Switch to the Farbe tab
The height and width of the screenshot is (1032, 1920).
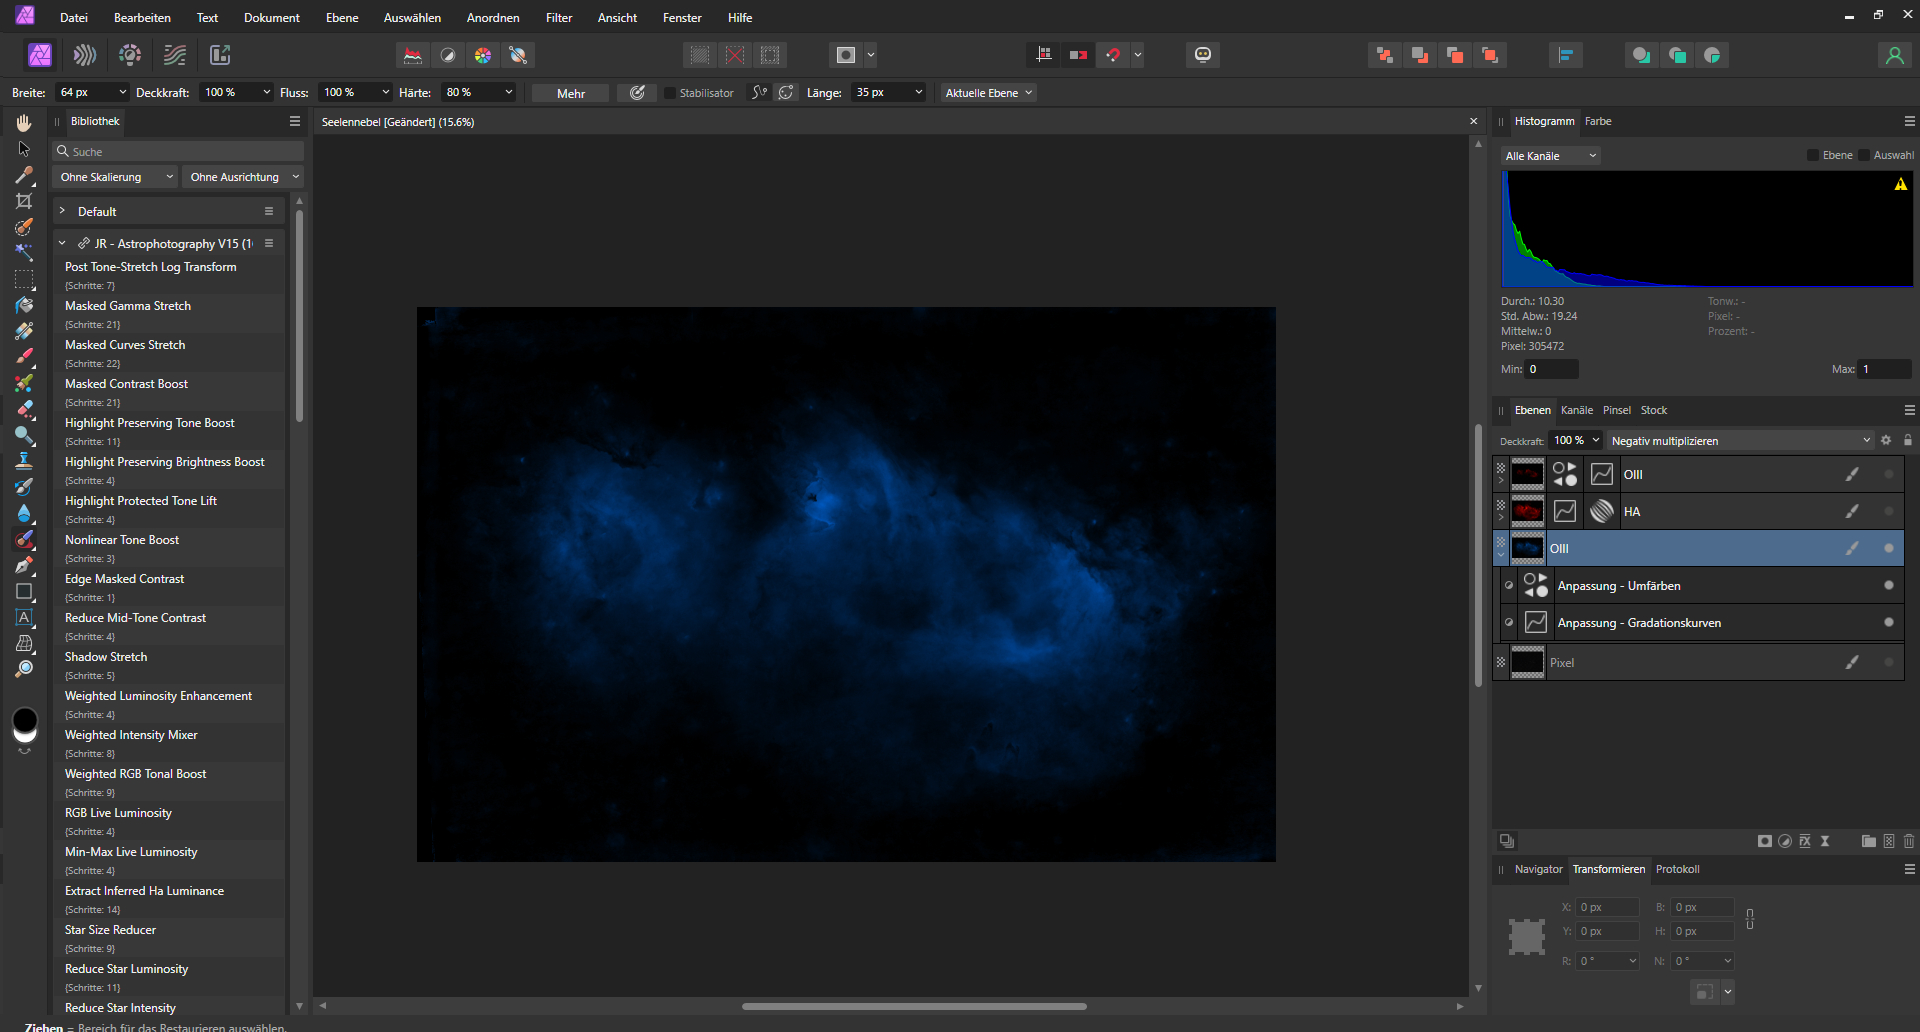pyautogui.click(x=1598, y=121)
